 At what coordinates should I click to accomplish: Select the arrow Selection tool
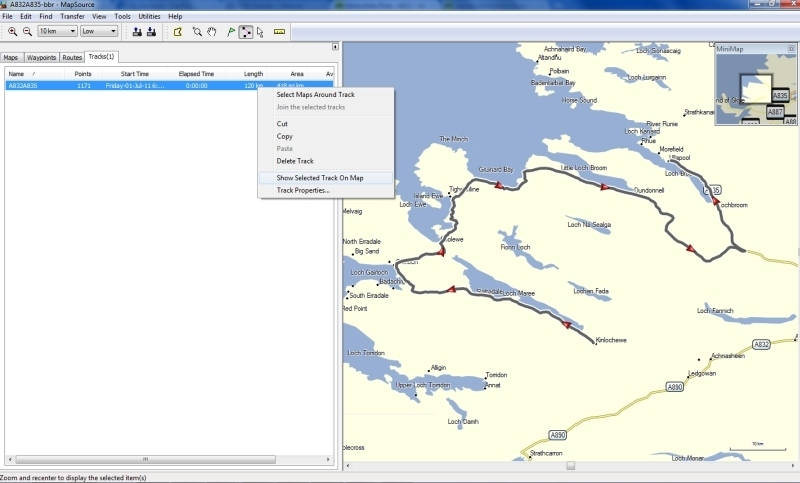[x=260, y=32]
